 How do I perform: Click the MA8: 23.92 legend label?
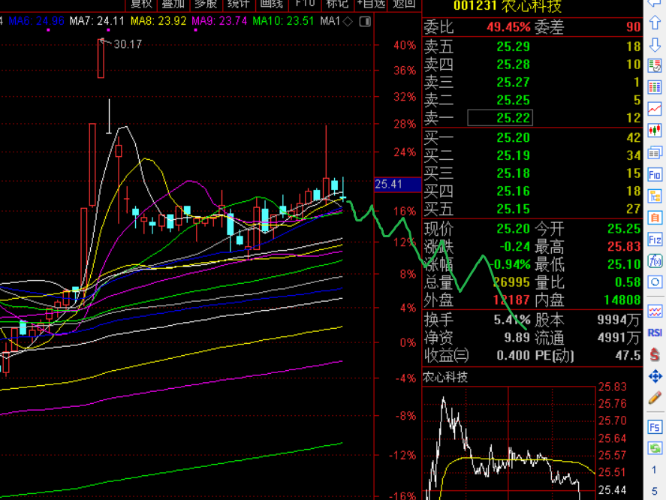(158, 21)
